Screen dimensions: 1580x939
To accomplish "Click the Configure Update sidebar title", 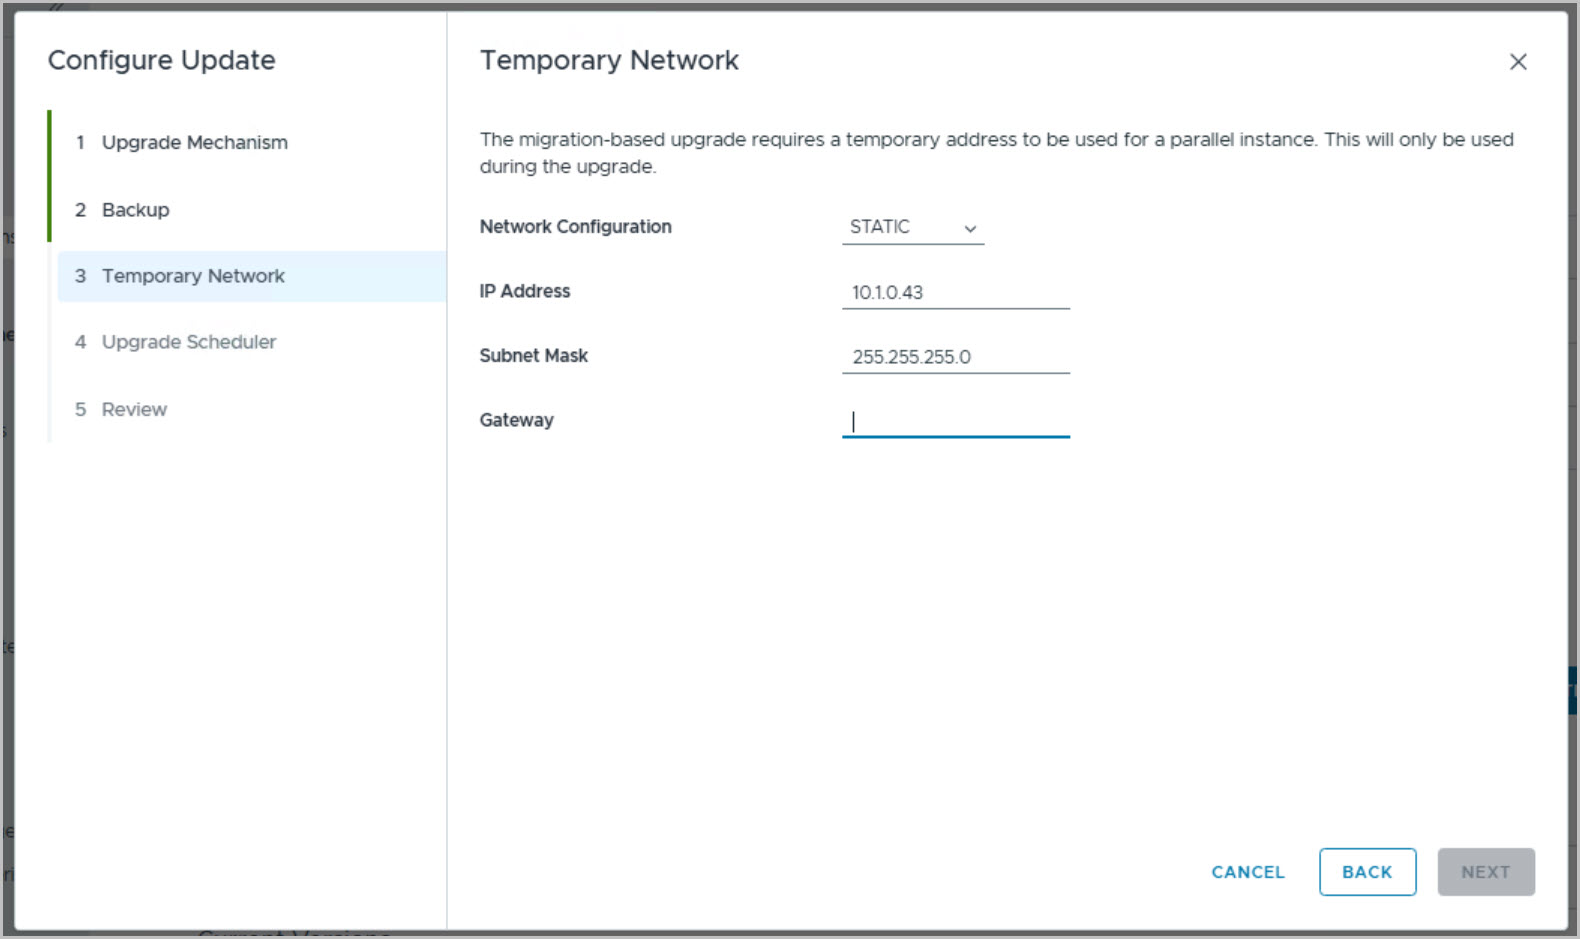I will (161, 61).
